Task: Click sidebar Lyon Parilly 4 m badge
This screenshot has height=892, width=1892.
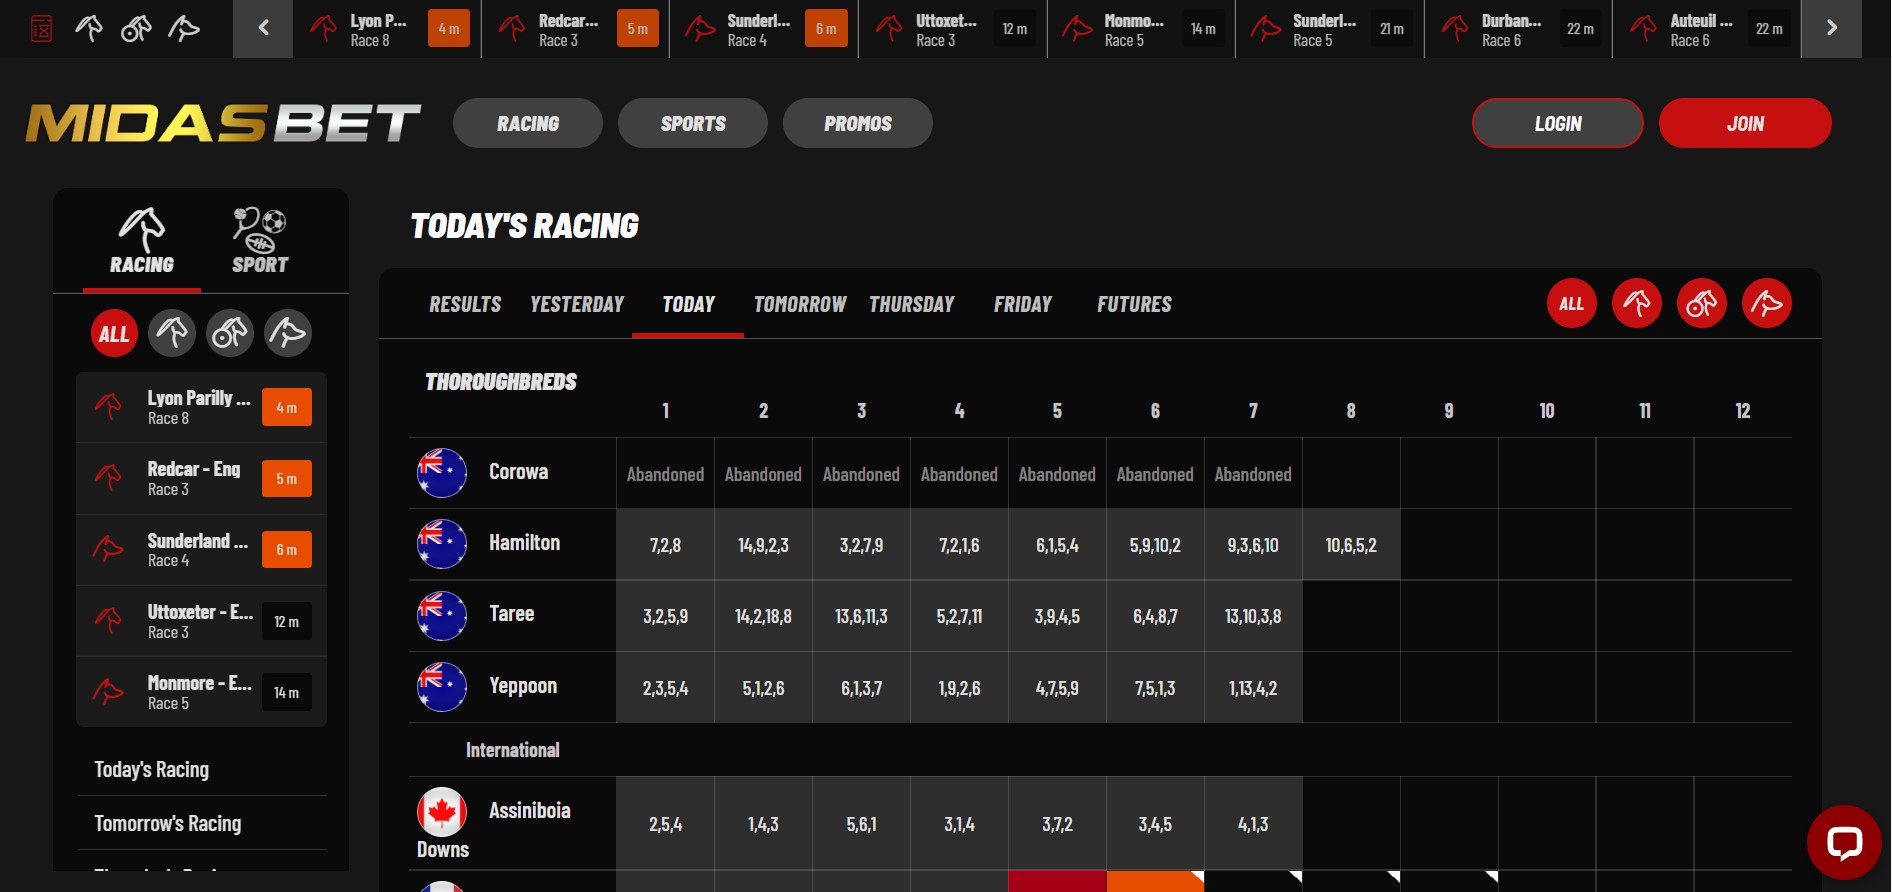Action: click(x=287, y=407)
